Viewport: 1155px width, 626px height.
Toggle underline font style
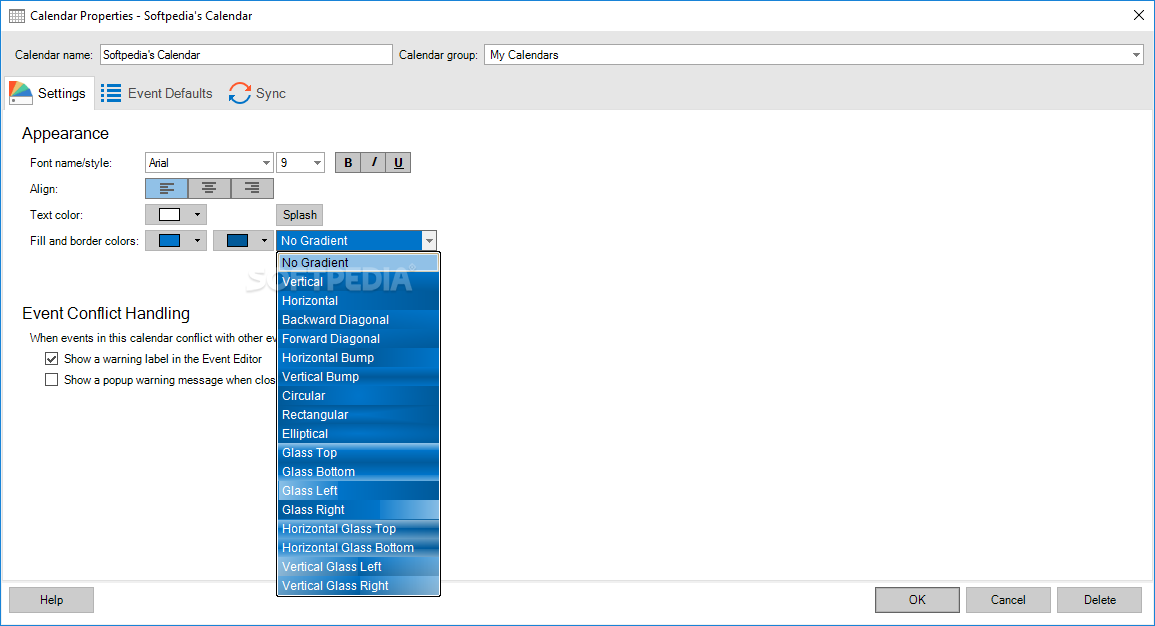[399, 163]
